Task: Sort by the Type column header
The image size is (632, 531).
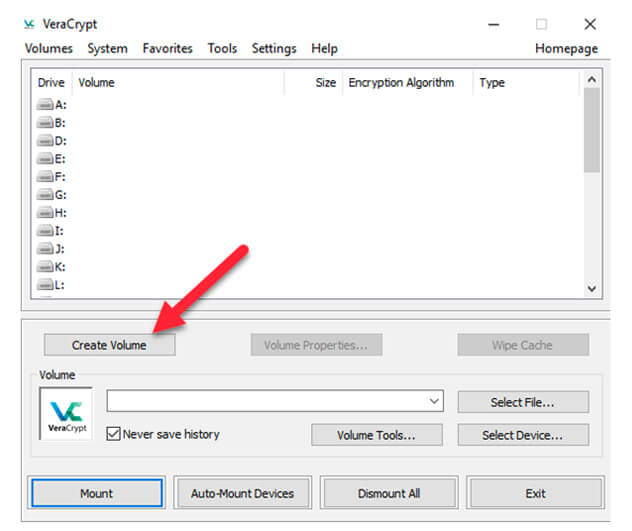Action: (x=527, y=83)
